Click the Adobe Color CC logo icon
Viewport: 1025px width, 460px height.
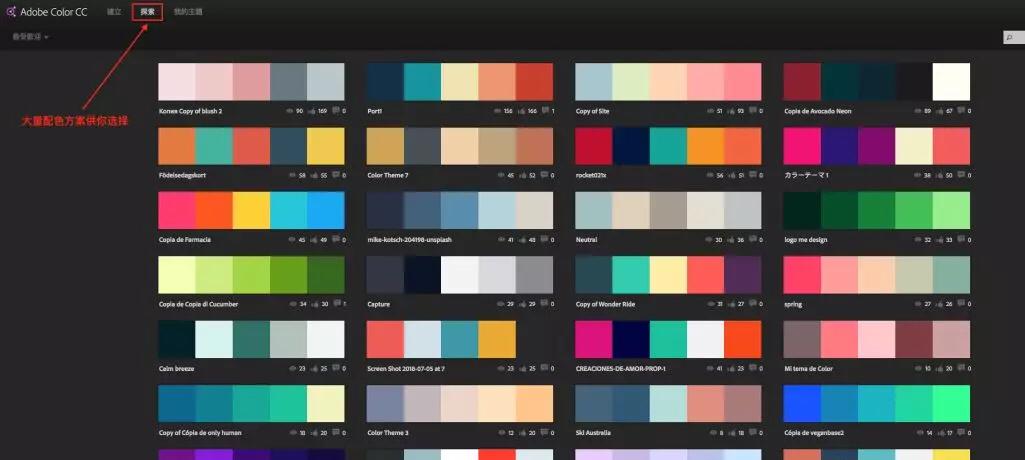coord(11,12)
